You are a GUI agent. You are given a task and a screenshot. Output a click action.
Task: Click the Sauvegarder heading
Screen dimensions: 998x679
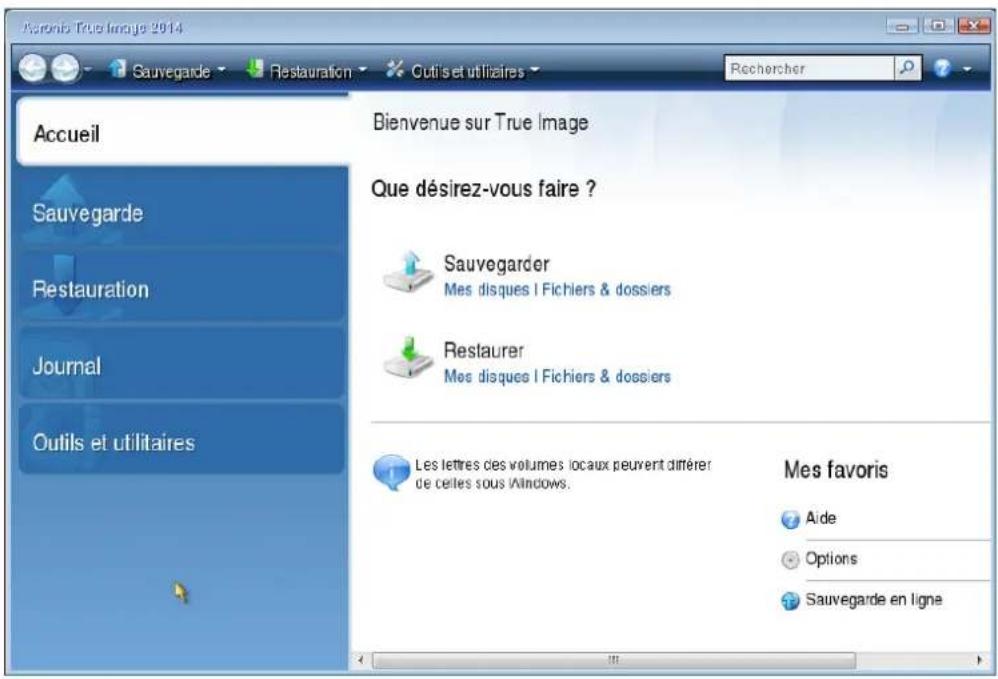(x=496, y=263)
